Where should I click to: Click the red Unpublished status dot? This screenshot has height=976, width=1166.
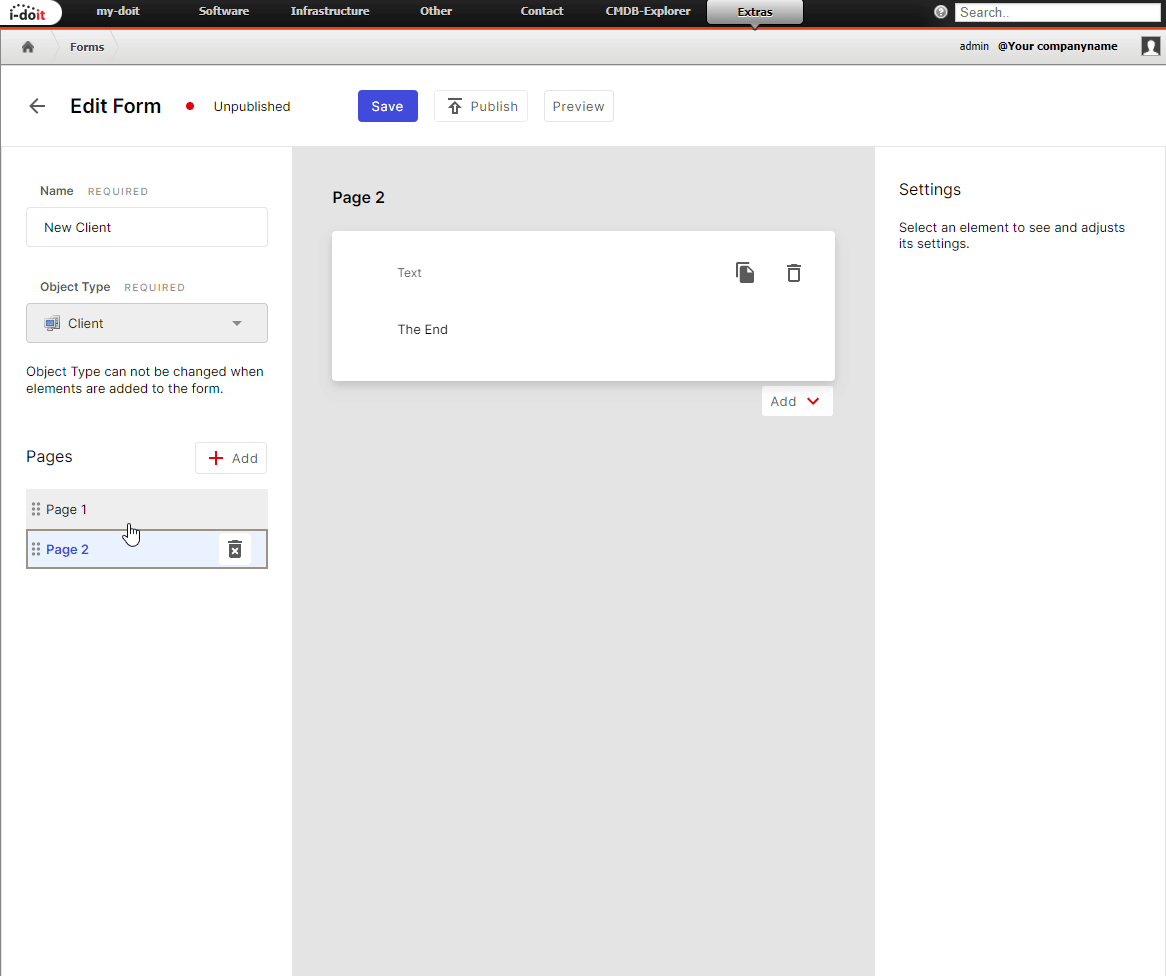[190, 106]
